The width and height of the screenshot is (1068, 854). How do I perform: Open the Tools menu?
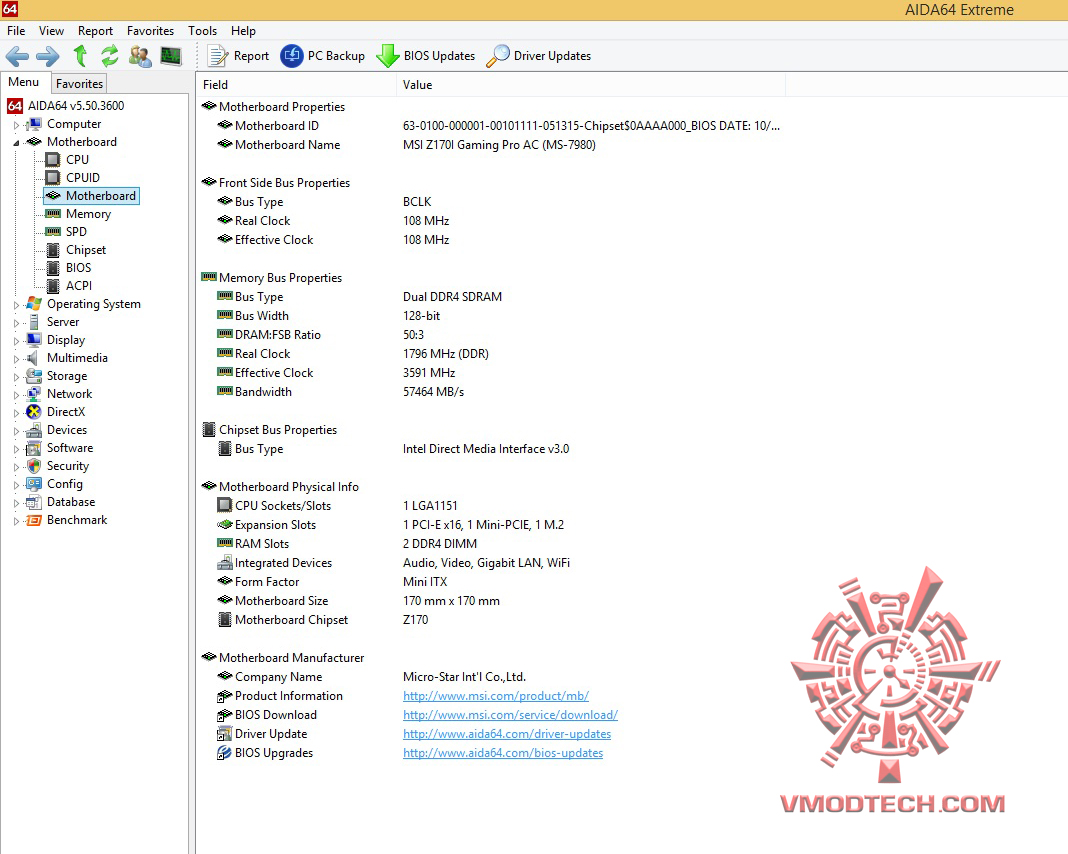(x=202, y=31)
